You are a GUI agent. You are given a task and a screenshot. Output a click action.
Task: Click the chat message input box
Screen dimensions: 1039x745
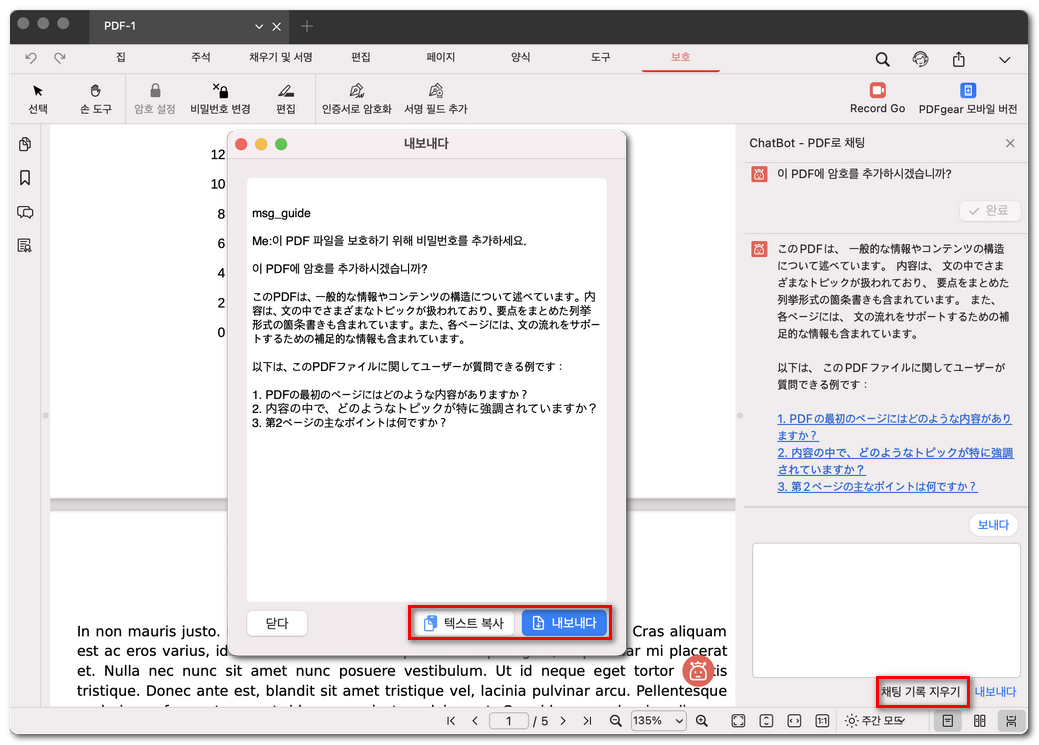(885, 609)
